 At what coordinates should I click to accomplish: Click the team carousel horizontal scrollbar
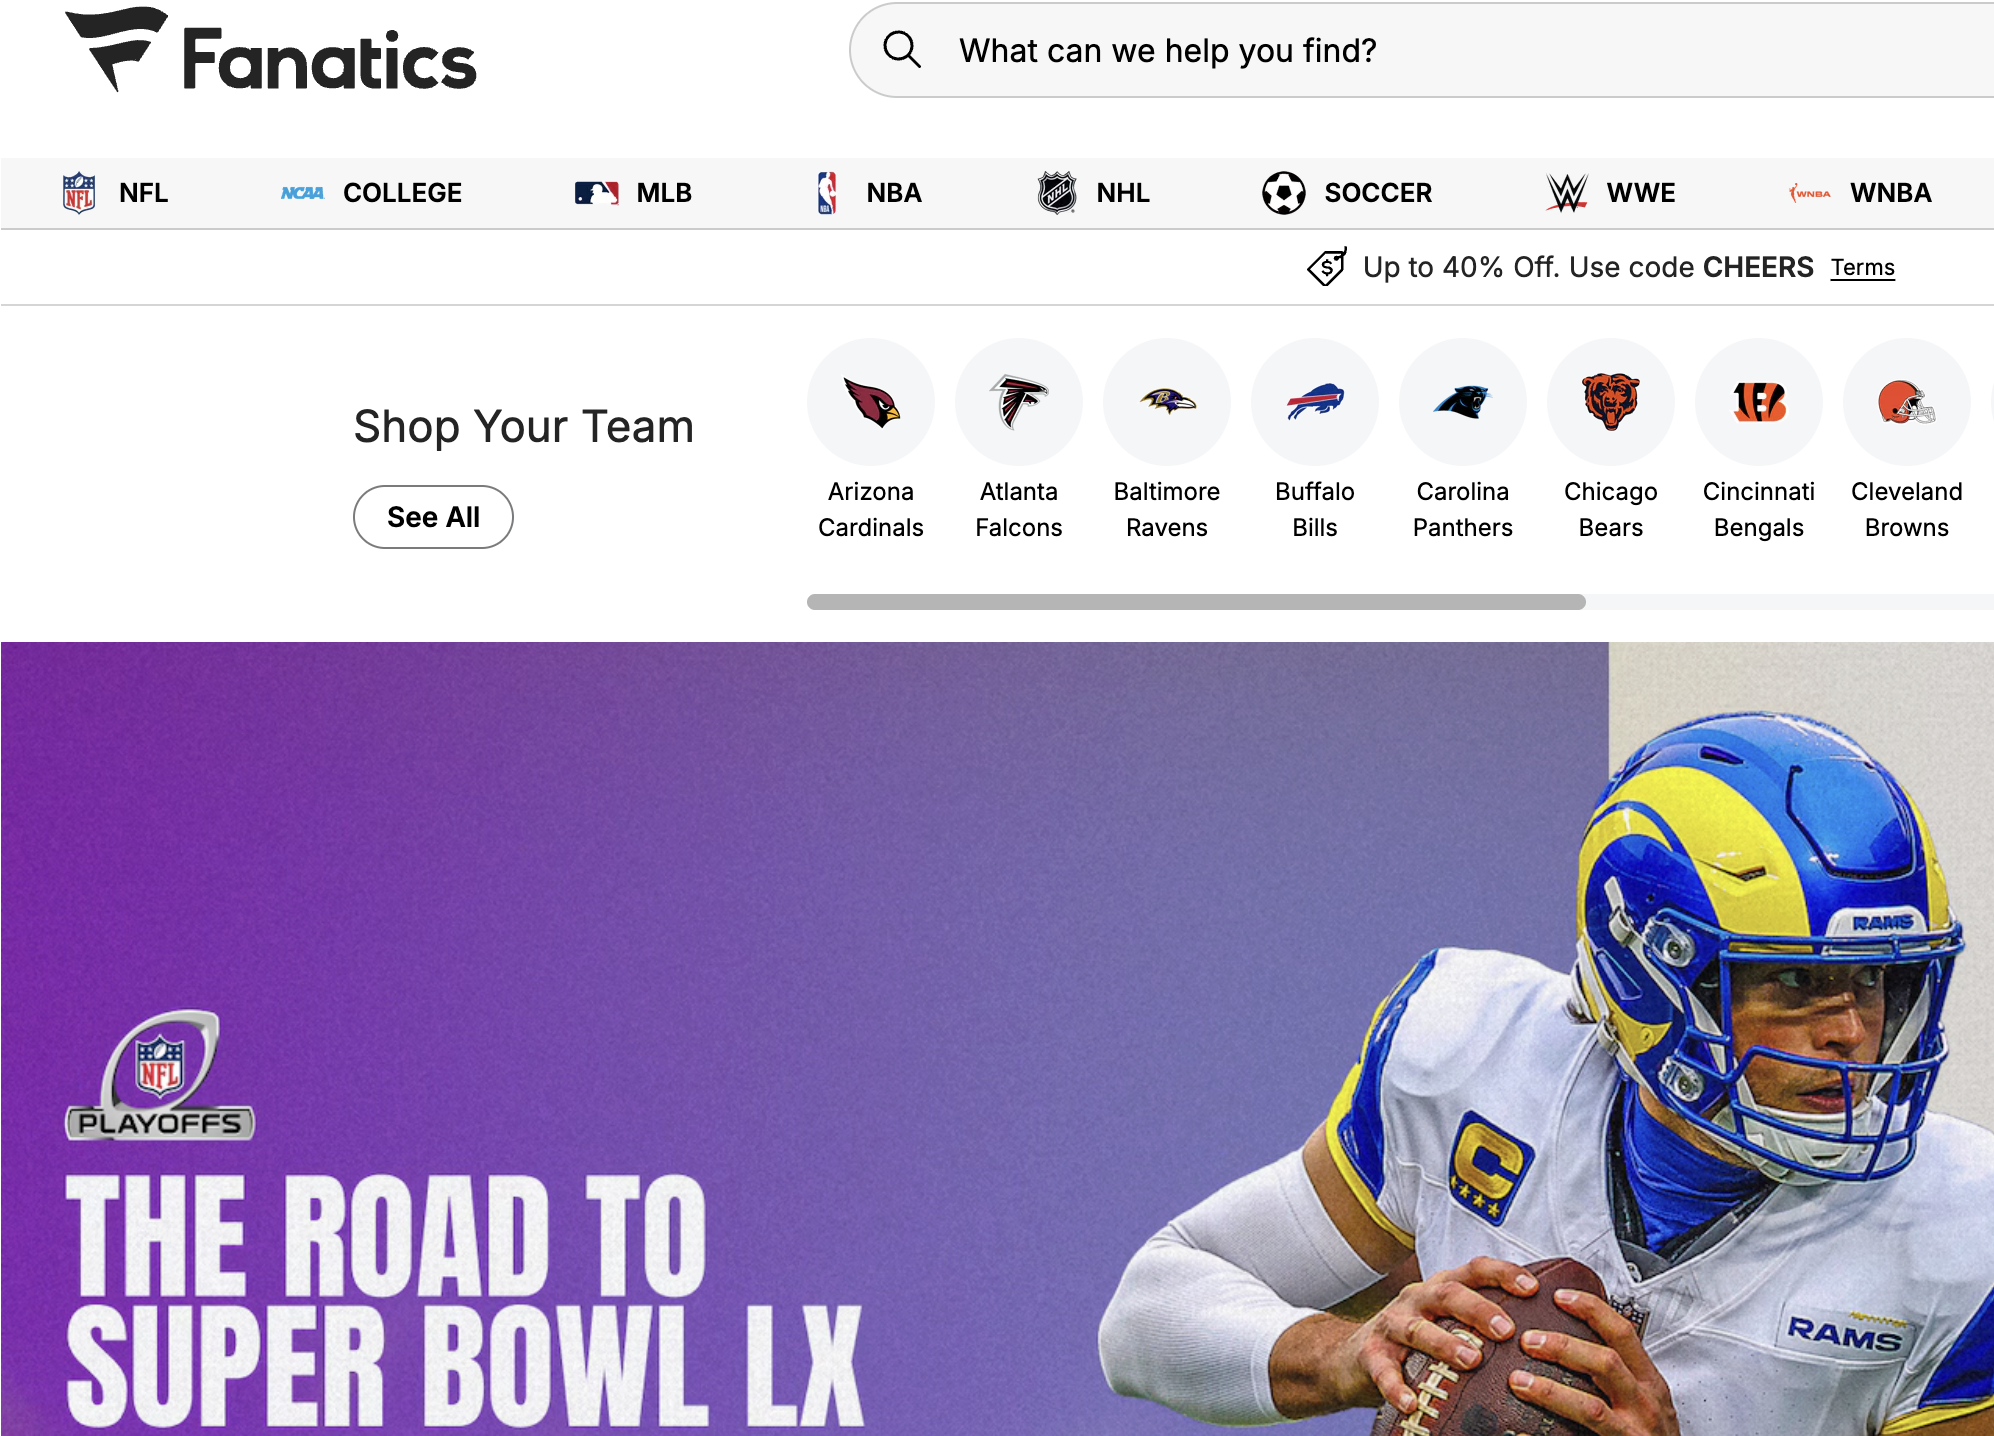point(1196,602)
